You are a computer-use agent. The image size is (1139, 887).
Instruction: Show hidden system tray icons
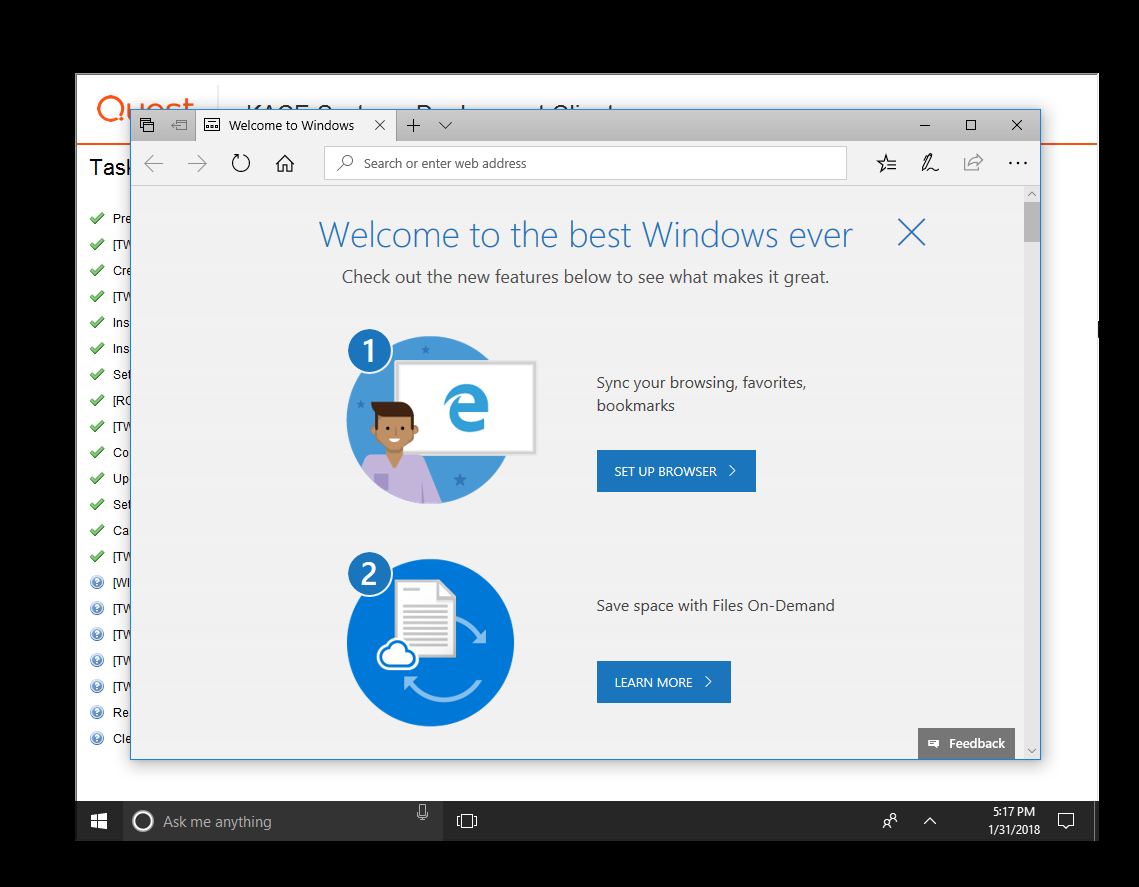930,821
